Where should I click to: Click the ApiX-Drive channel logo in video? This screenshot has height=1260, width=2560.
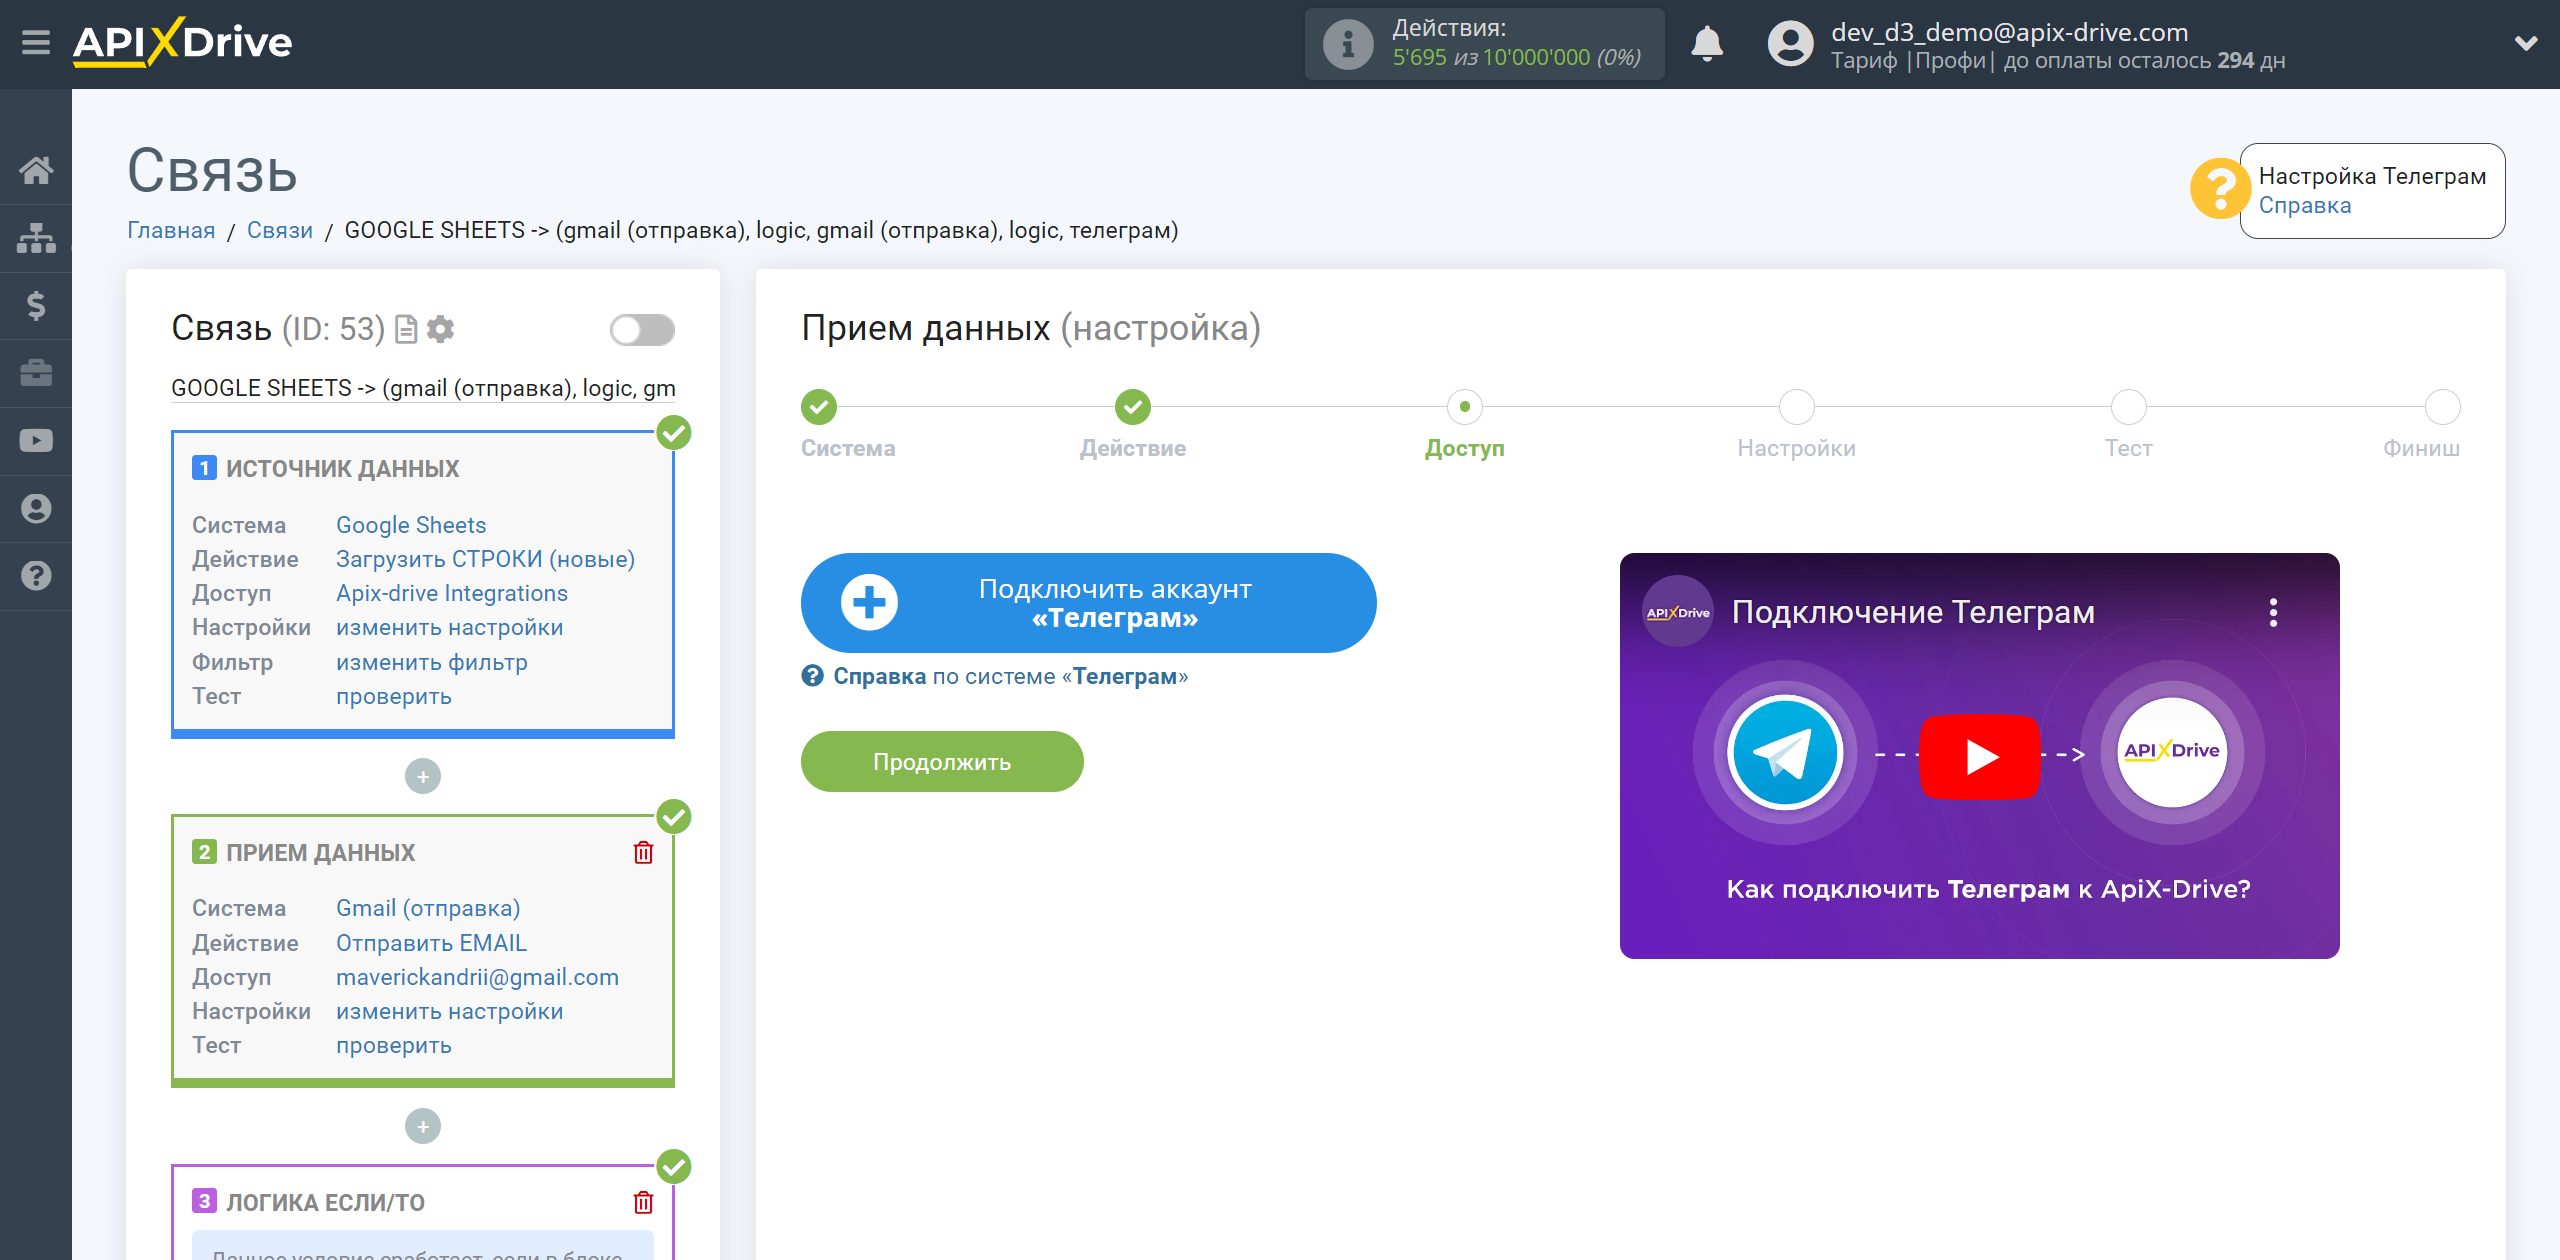(x=1677, y=612)
